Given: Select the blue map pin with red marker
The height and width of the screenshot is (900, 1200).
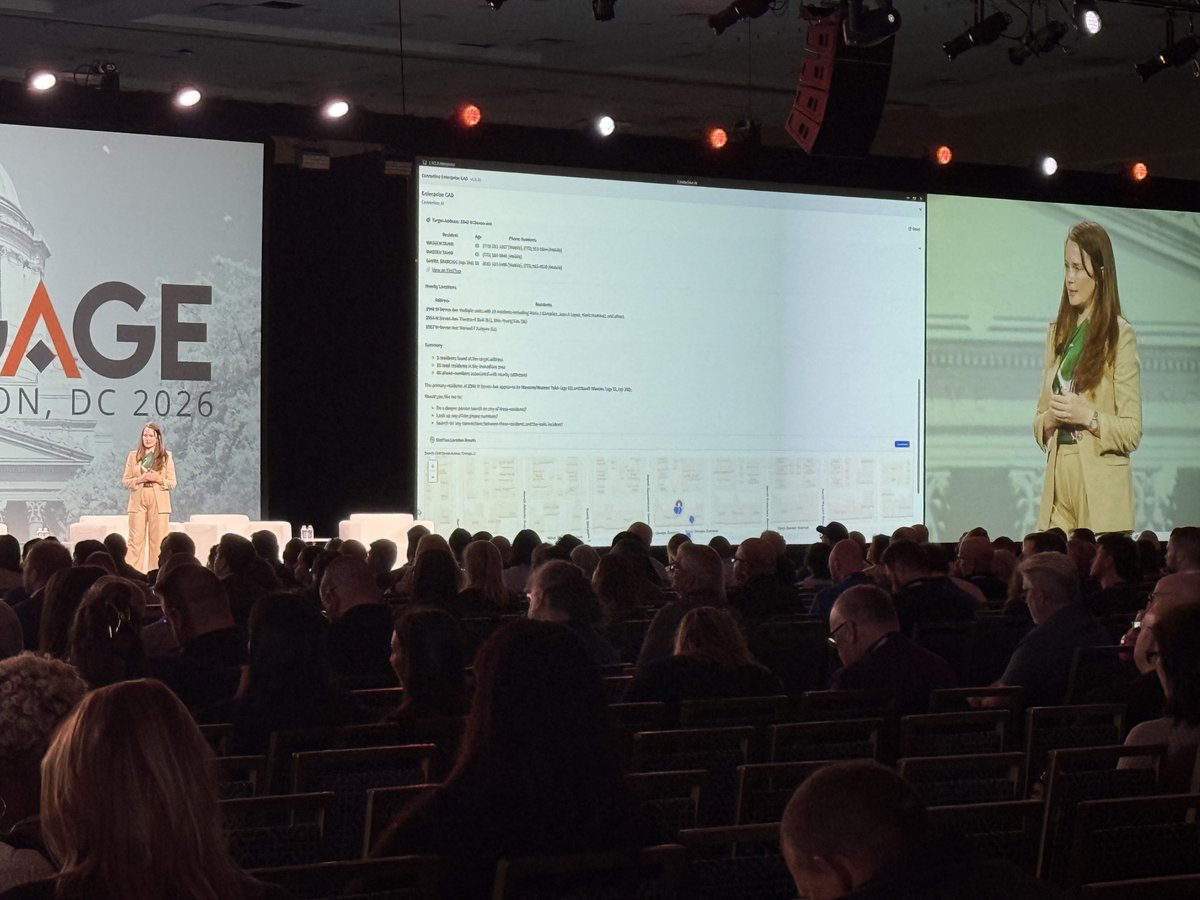Looking at the screenshot, I should [678, 506].
